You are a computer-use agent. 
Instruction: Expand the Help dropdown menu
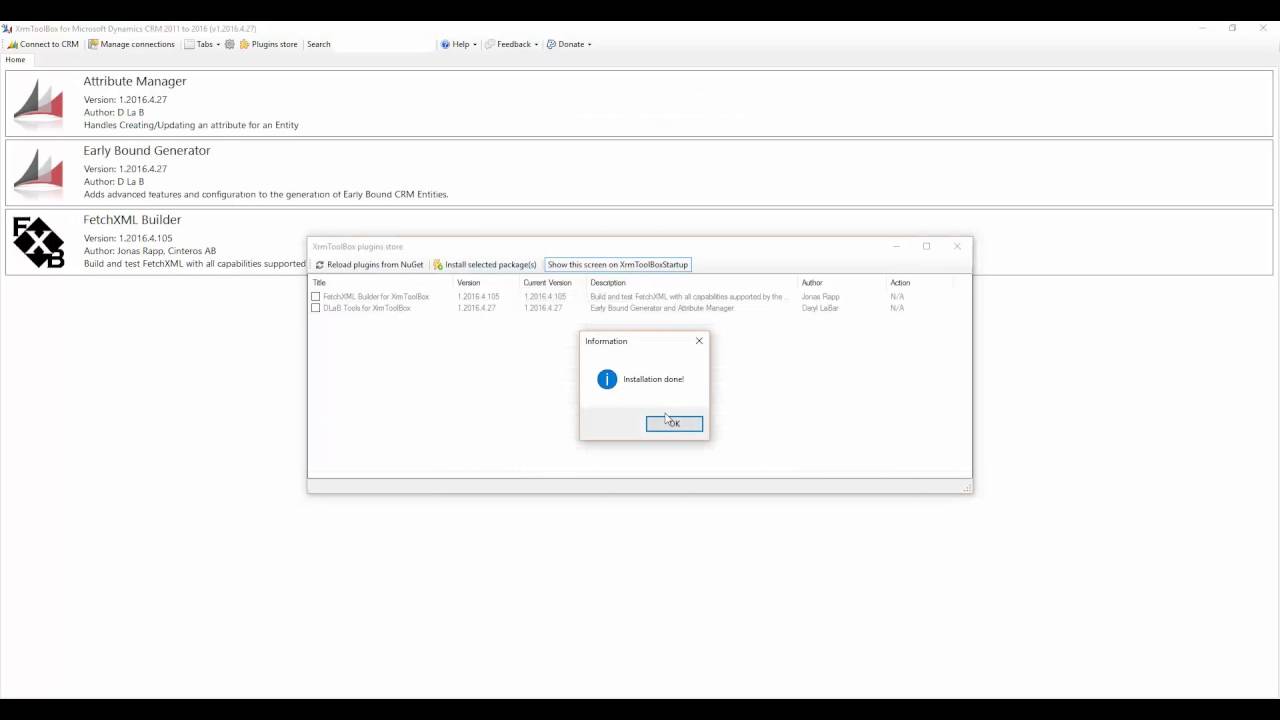[458, 44]
